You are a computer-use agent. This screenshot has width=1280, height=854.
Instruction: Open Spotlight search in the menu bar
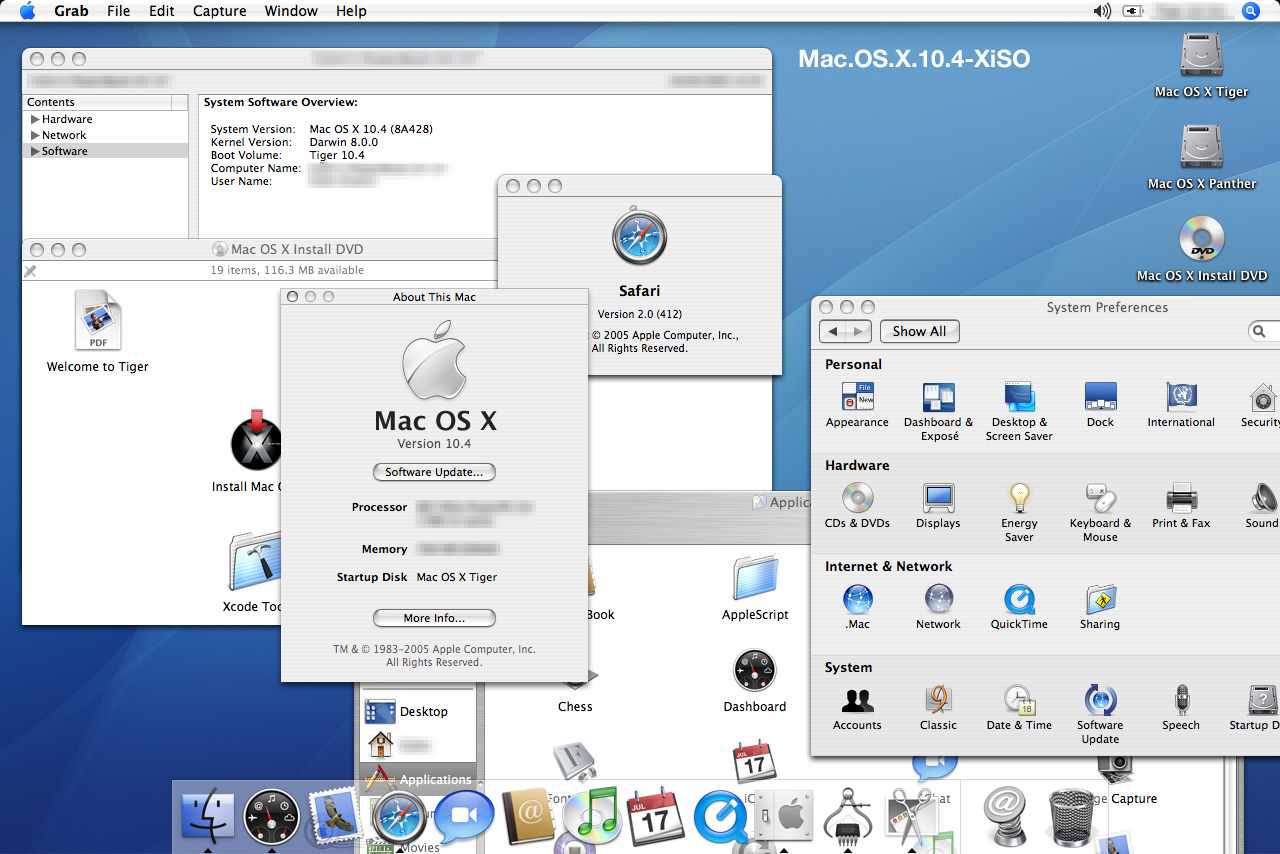[1251, 11]
